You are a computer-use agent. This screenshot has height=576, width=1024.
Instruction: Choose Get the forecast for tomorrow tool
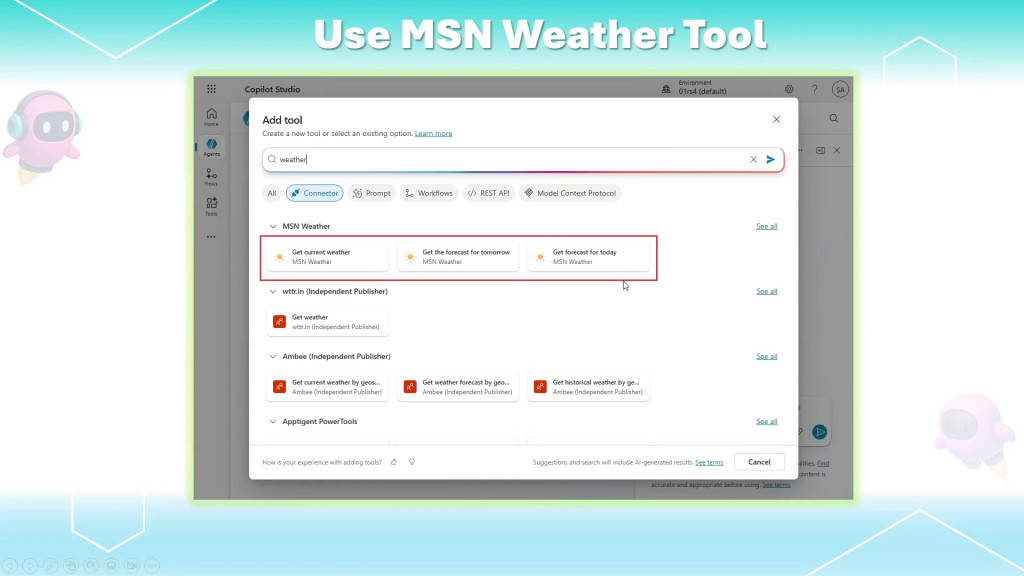[x=458, y=257]
